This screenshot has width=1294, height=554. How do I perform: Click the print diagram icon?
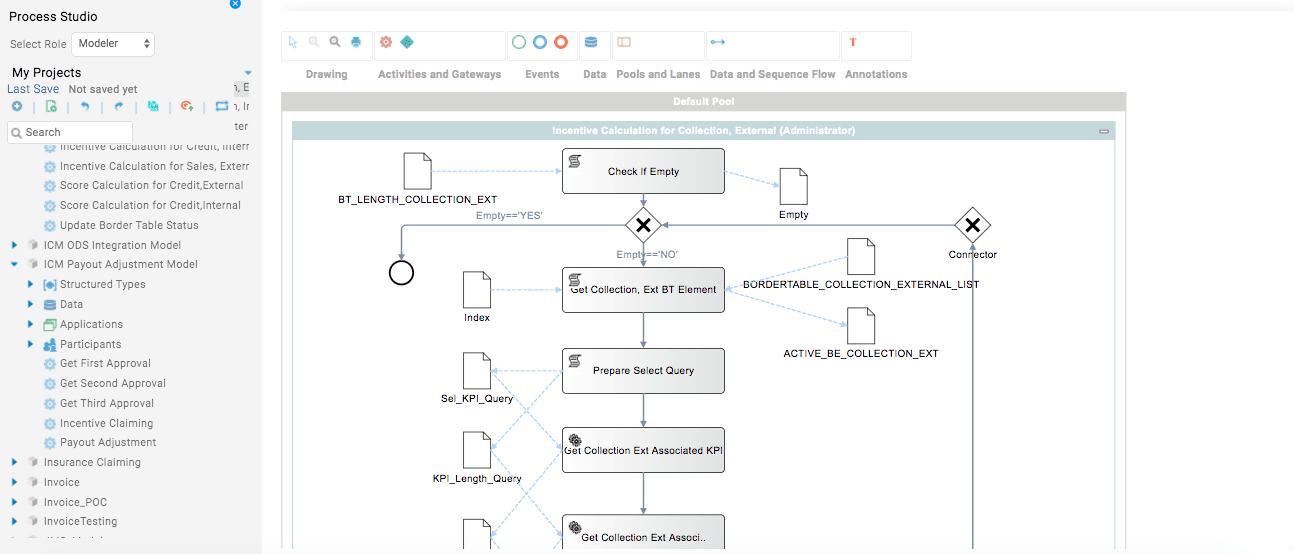coord(356,42)
